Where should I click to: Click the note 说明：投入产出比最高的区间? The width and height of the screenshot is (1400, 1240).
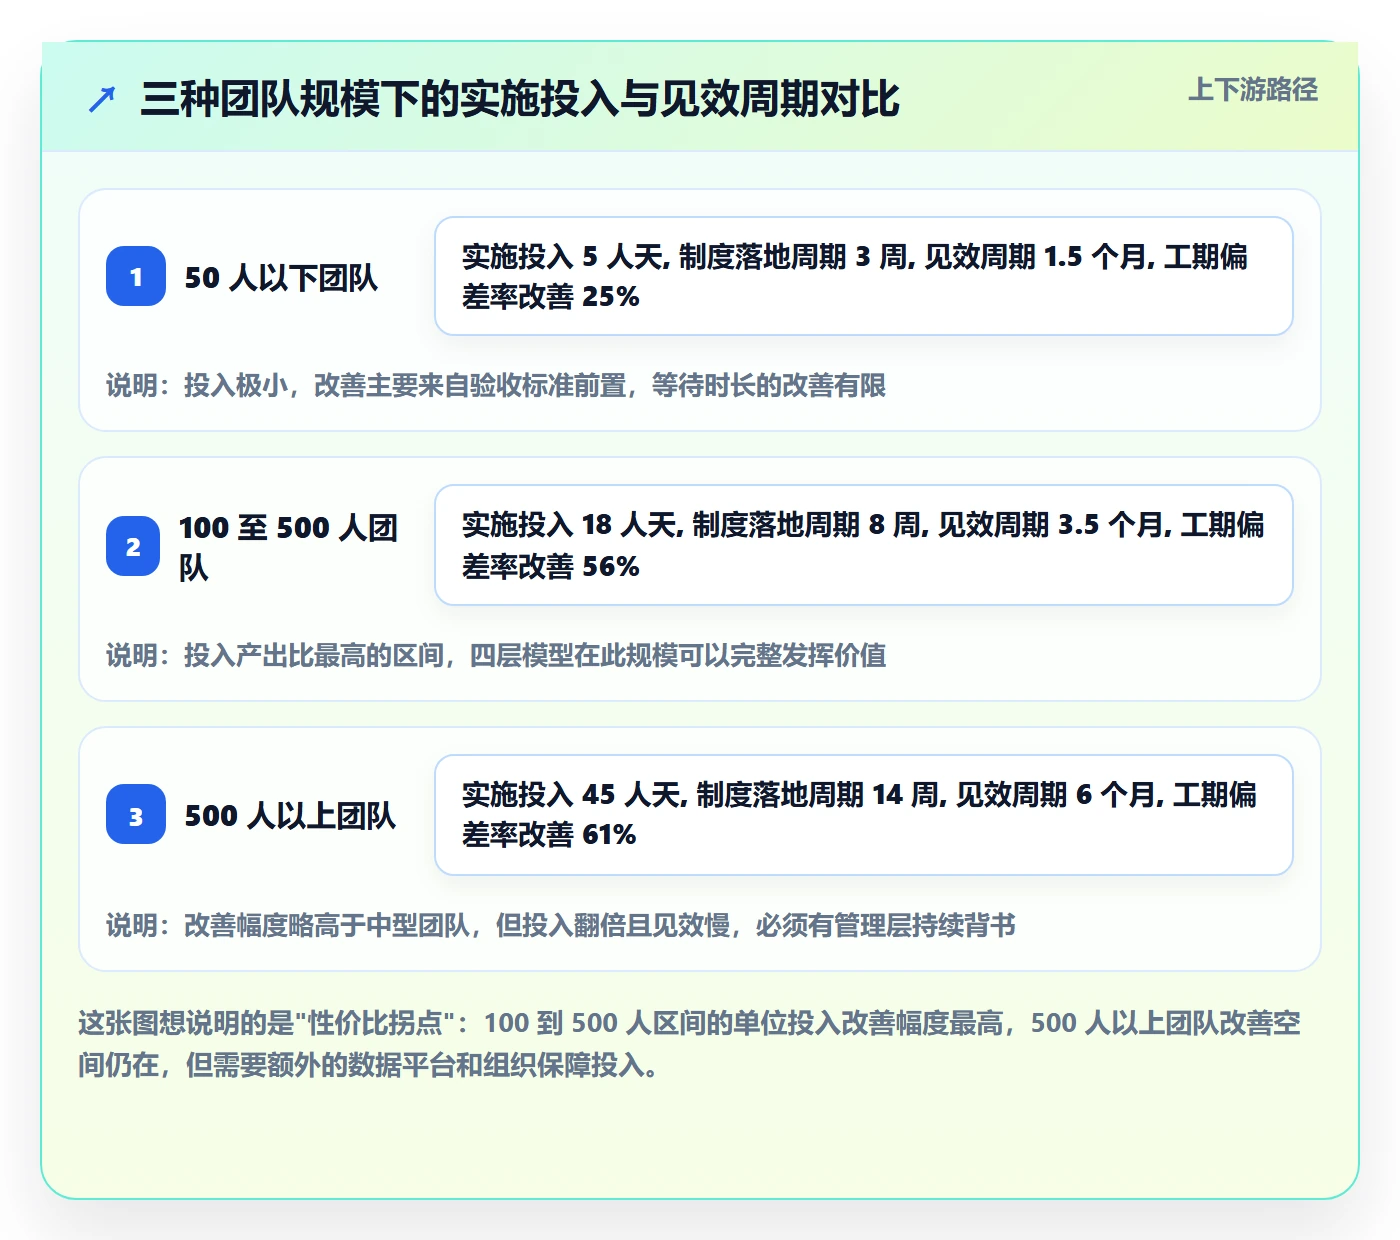[496, 655]
